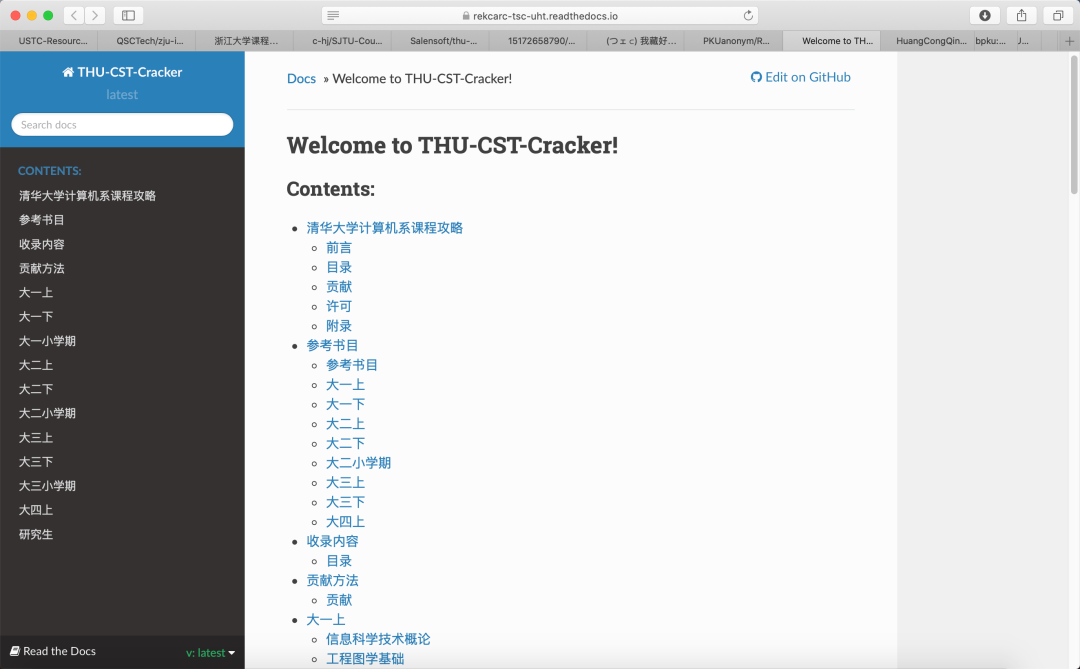Screen dimensions: 1080x669
Task: Switch to the USTC-Resourc... tab
Action: (x=53, y=41)
